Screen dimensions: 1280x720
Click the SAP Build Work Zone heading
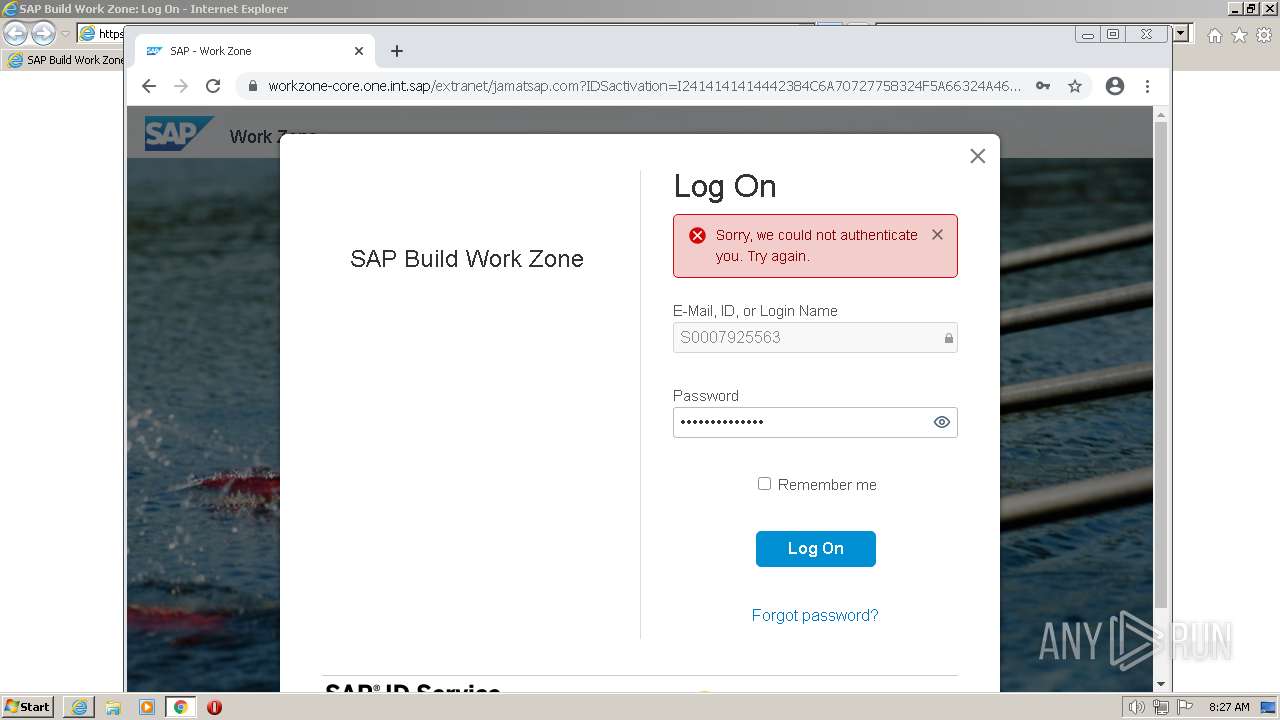(x=467, y=259)
